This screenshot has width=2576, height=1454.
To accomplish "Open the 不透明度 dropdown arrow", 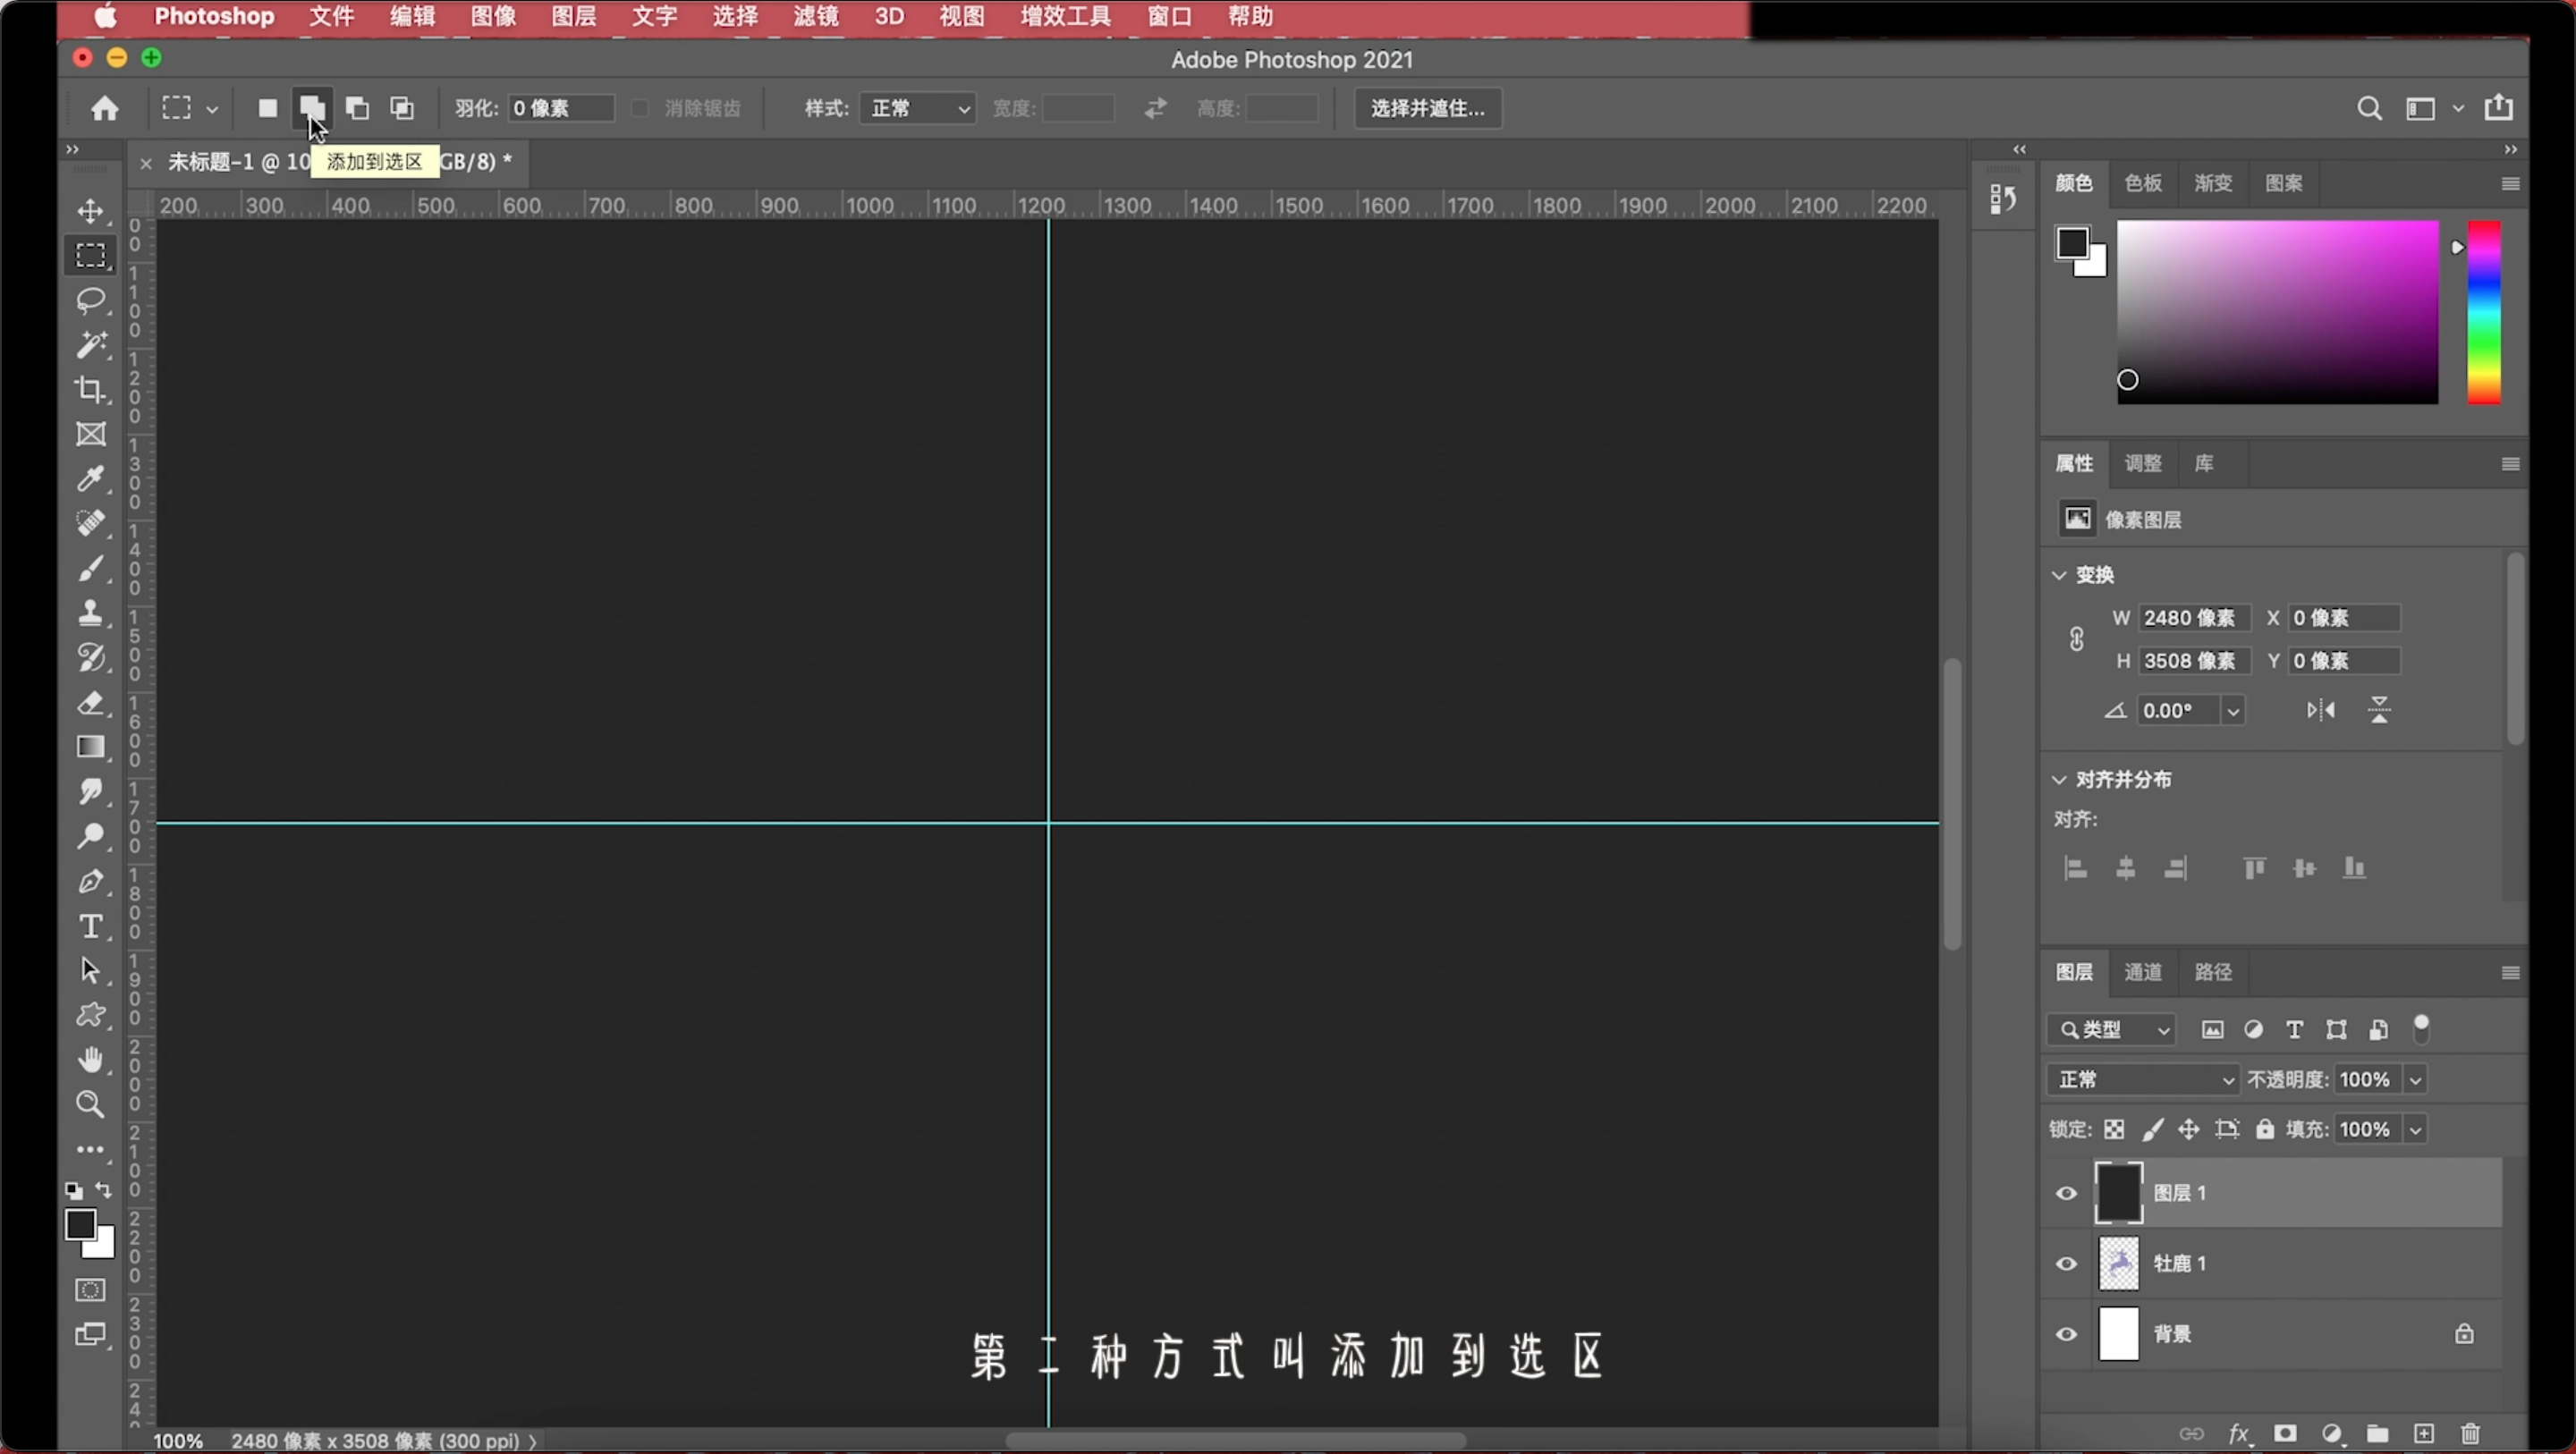I will click(x=2415, y=1080).
